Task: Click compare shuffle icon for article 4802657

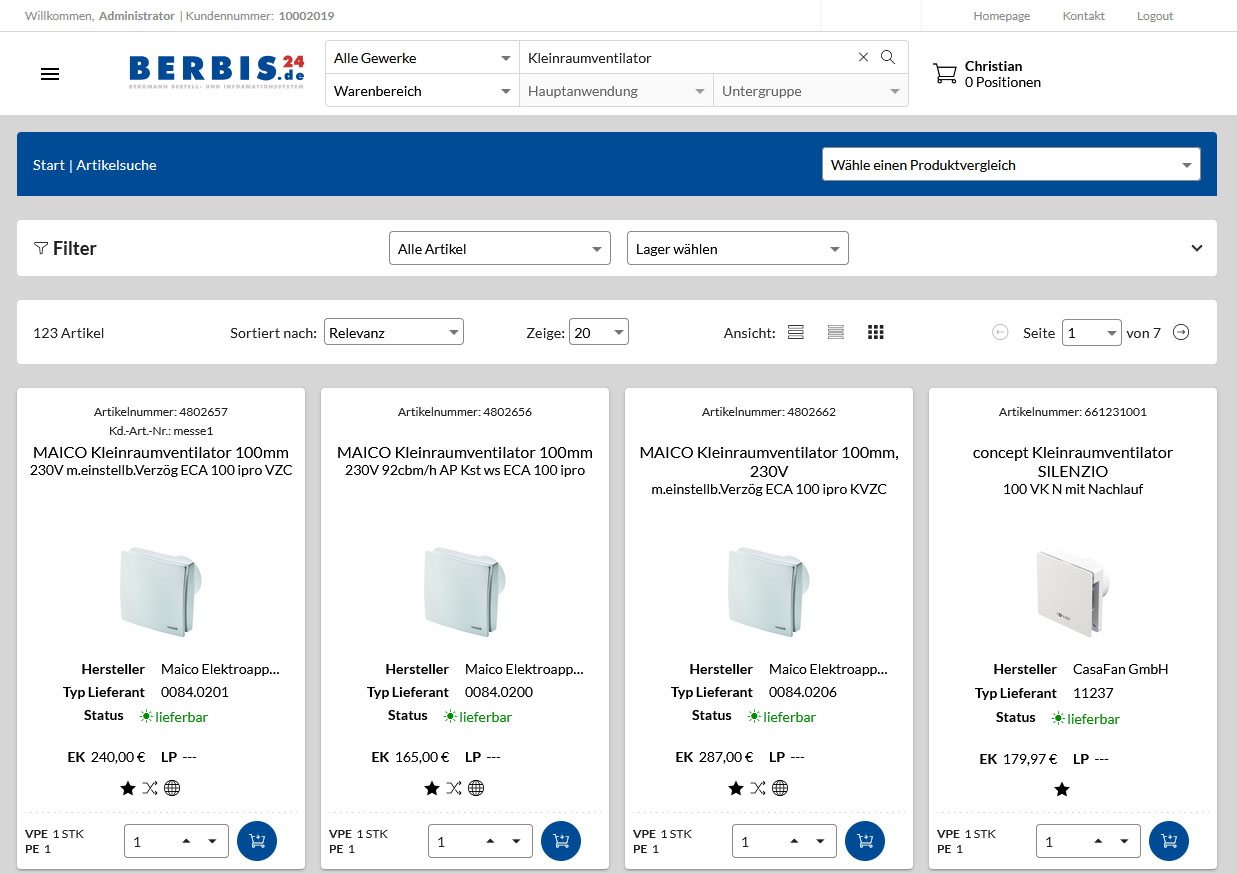Action: 150,788
